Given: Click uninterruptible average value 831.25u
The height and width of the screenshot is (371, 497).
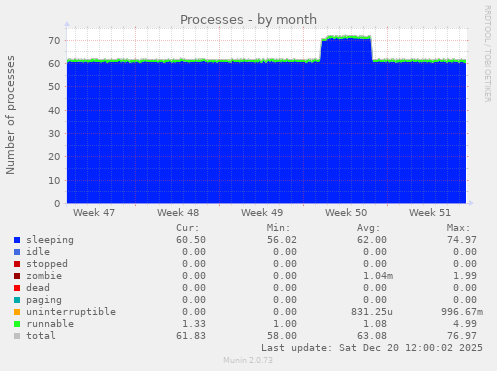Looking at the screenshot, I should pos(372,312).
